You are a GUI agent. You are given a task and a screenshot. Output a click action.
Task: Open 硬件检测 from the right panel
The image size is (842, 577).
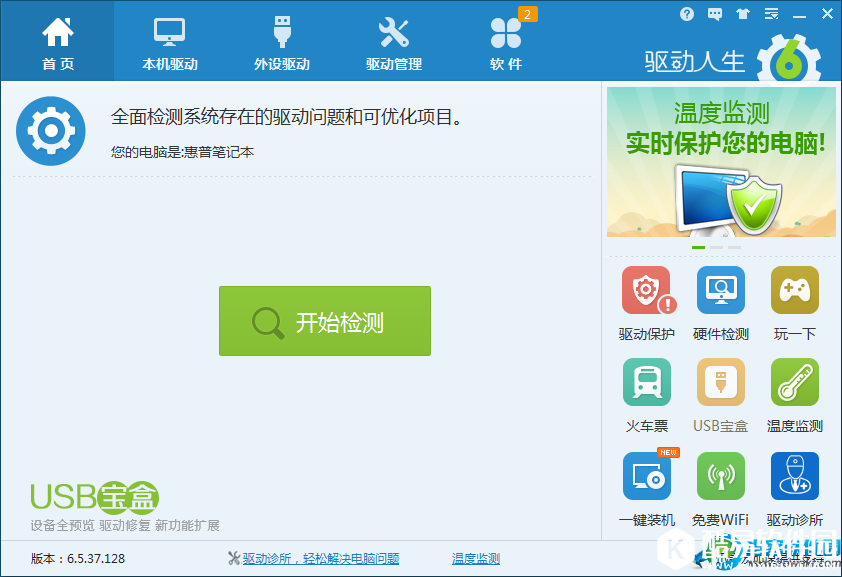pos(720,293)
